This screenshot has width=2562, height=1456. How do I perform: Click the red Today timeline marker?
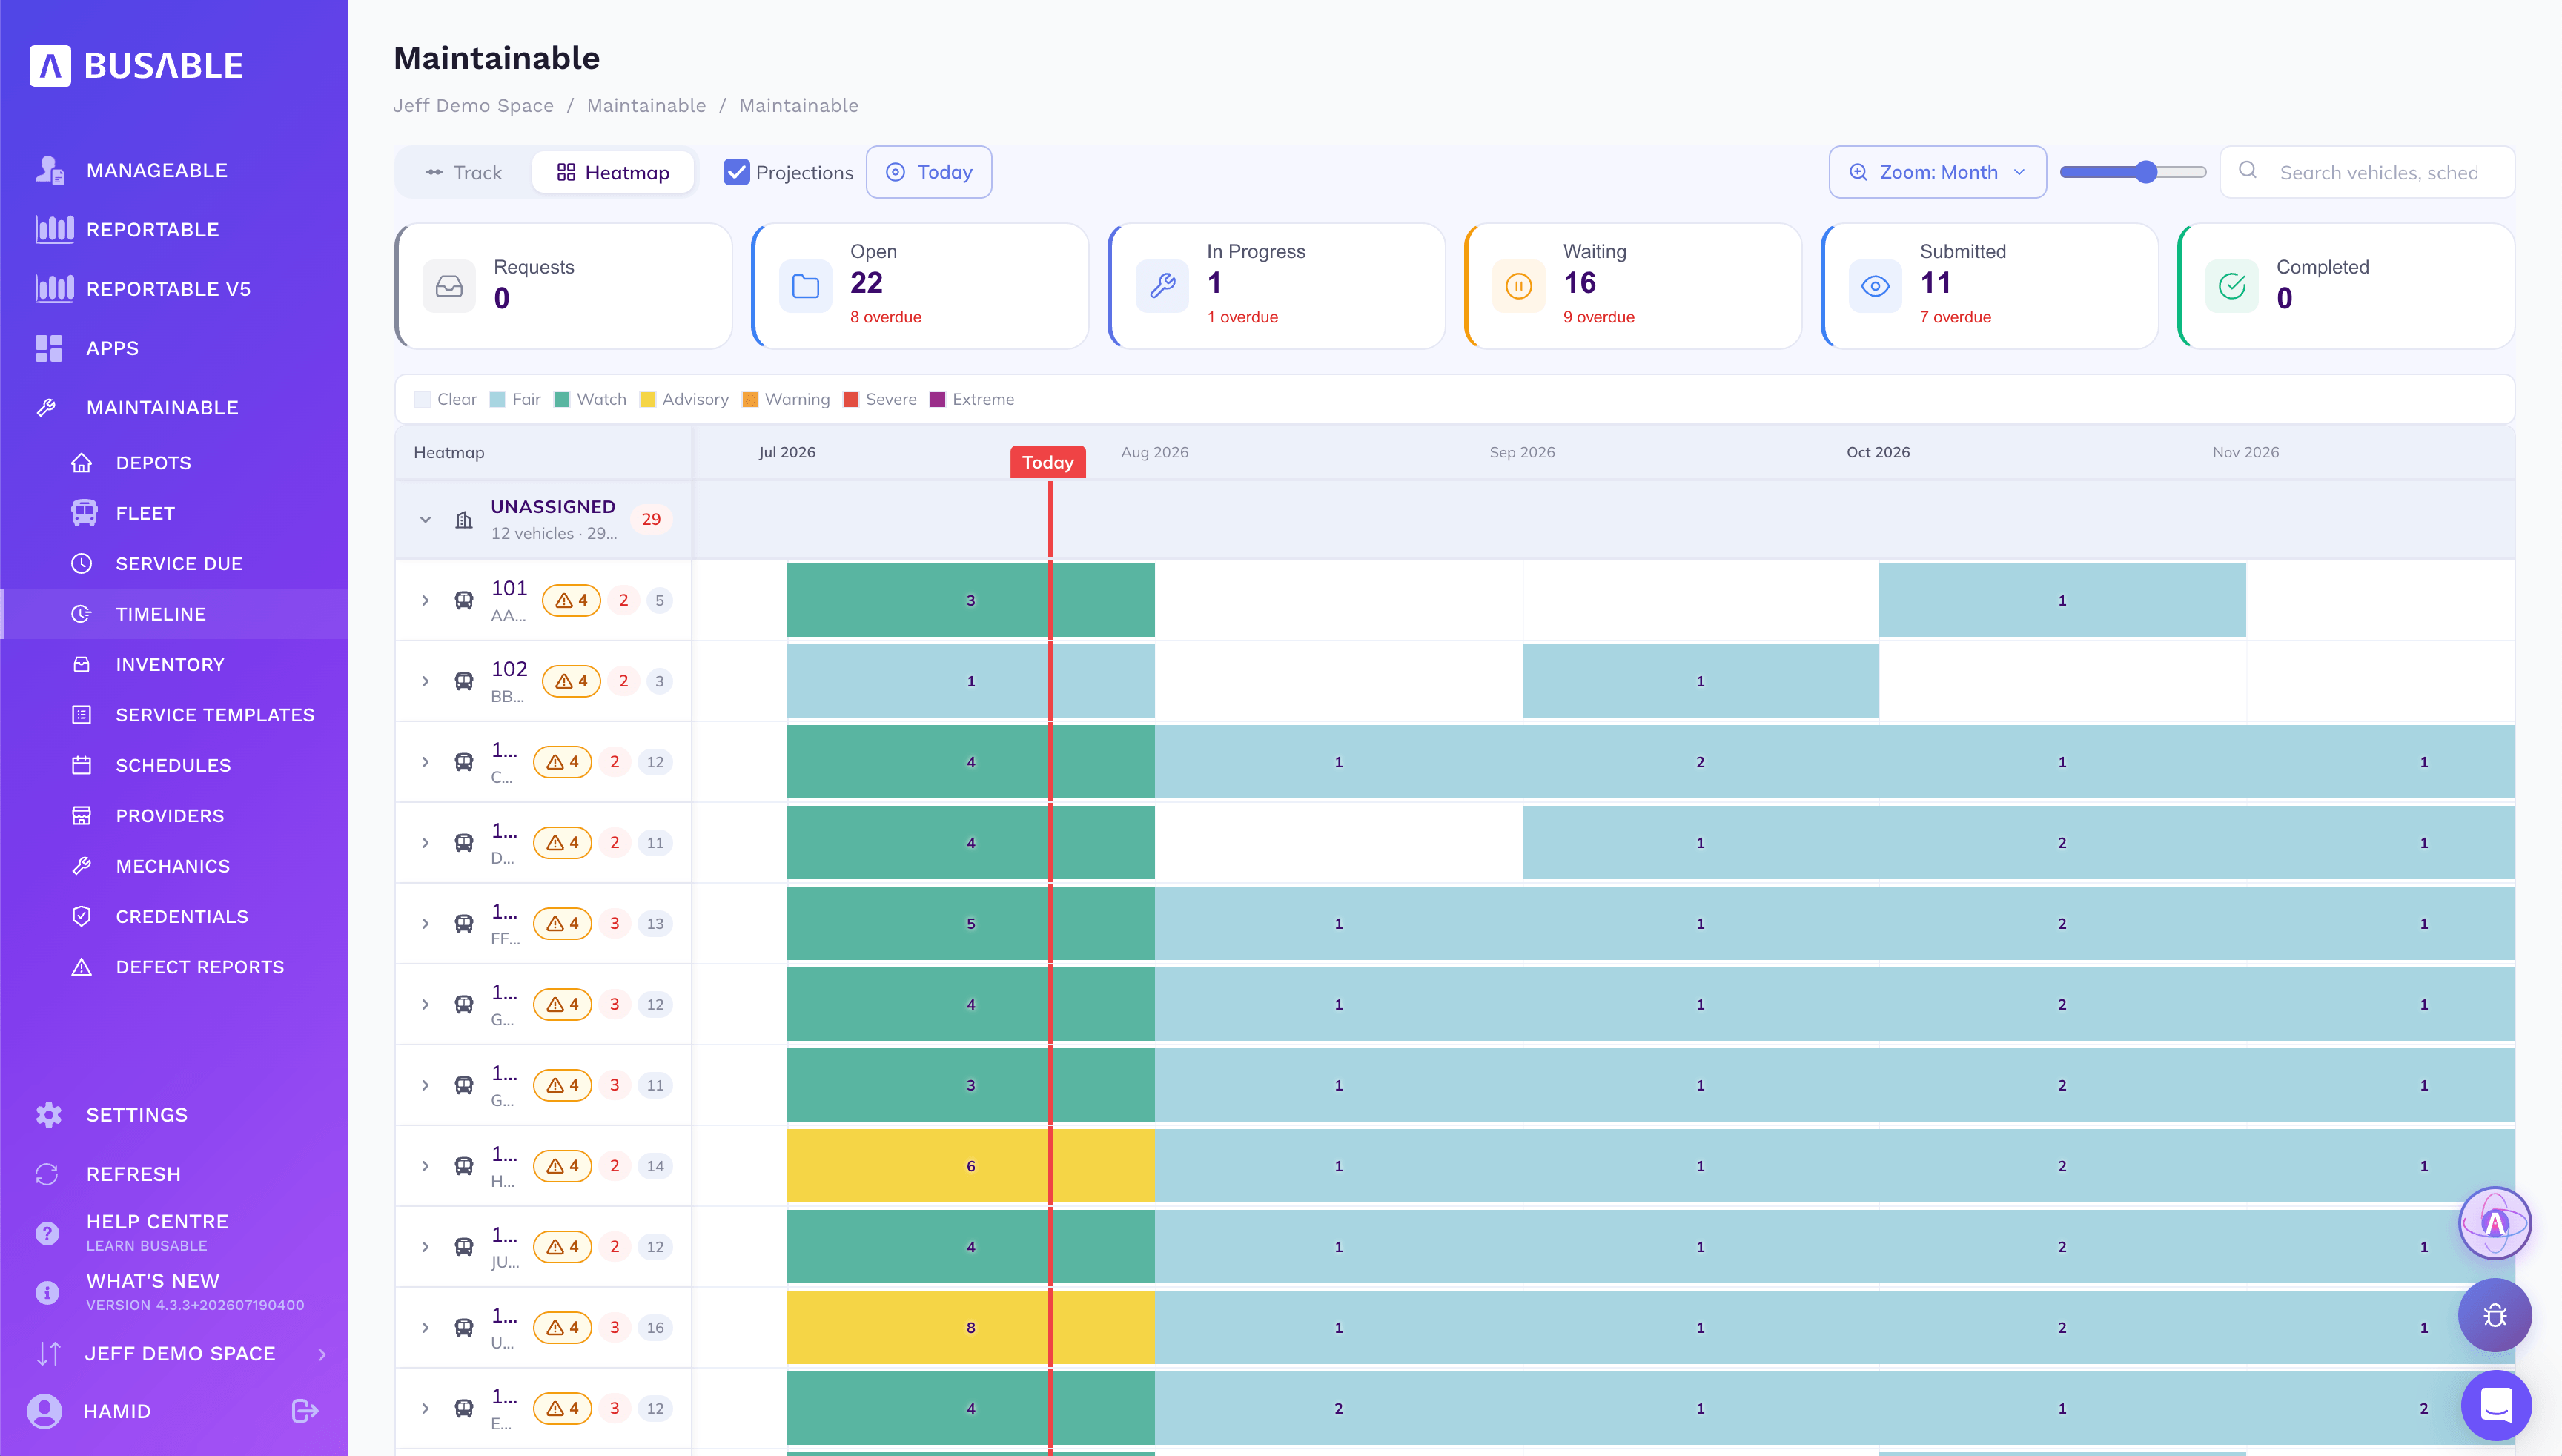1048,462
